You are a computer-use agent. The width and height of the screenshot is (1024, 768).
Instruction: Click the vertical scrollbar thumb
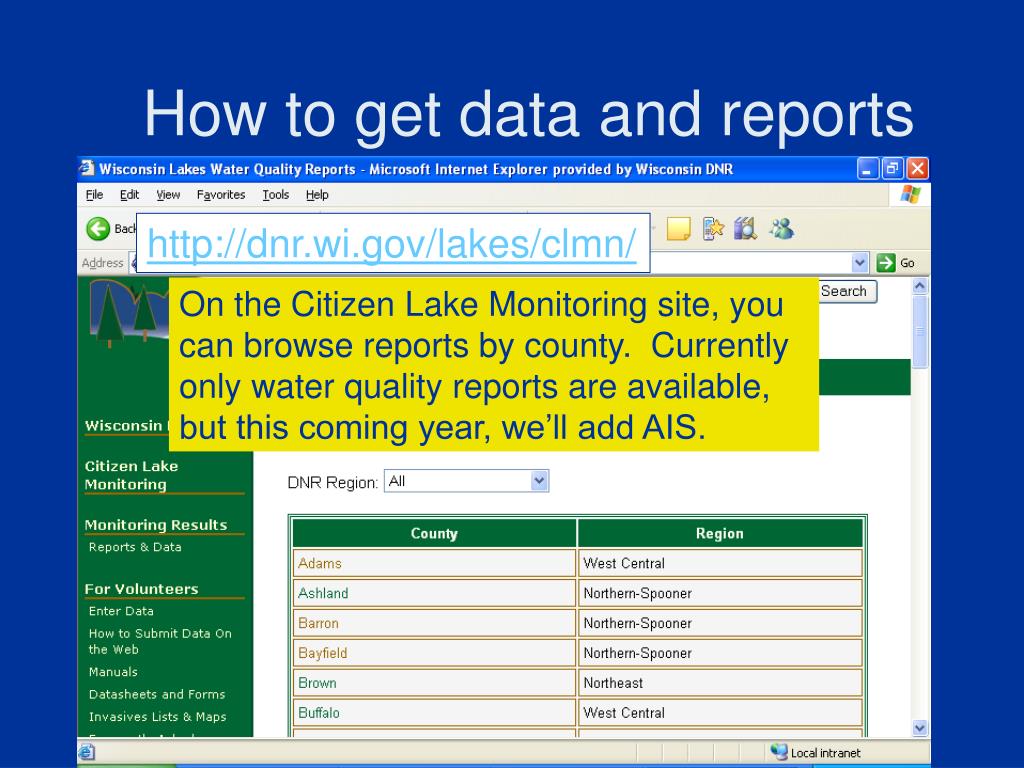[920, 332]
